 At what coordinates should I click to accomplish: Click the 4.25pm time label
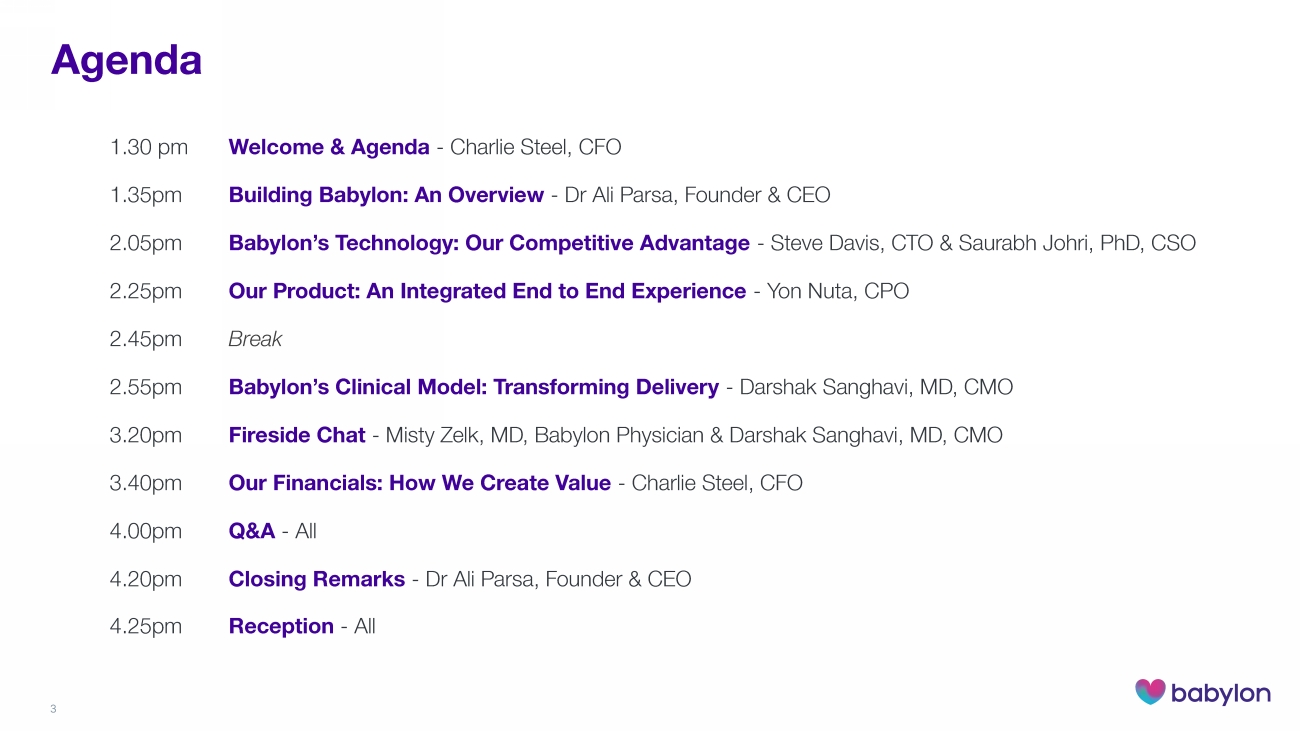(146, 627)
